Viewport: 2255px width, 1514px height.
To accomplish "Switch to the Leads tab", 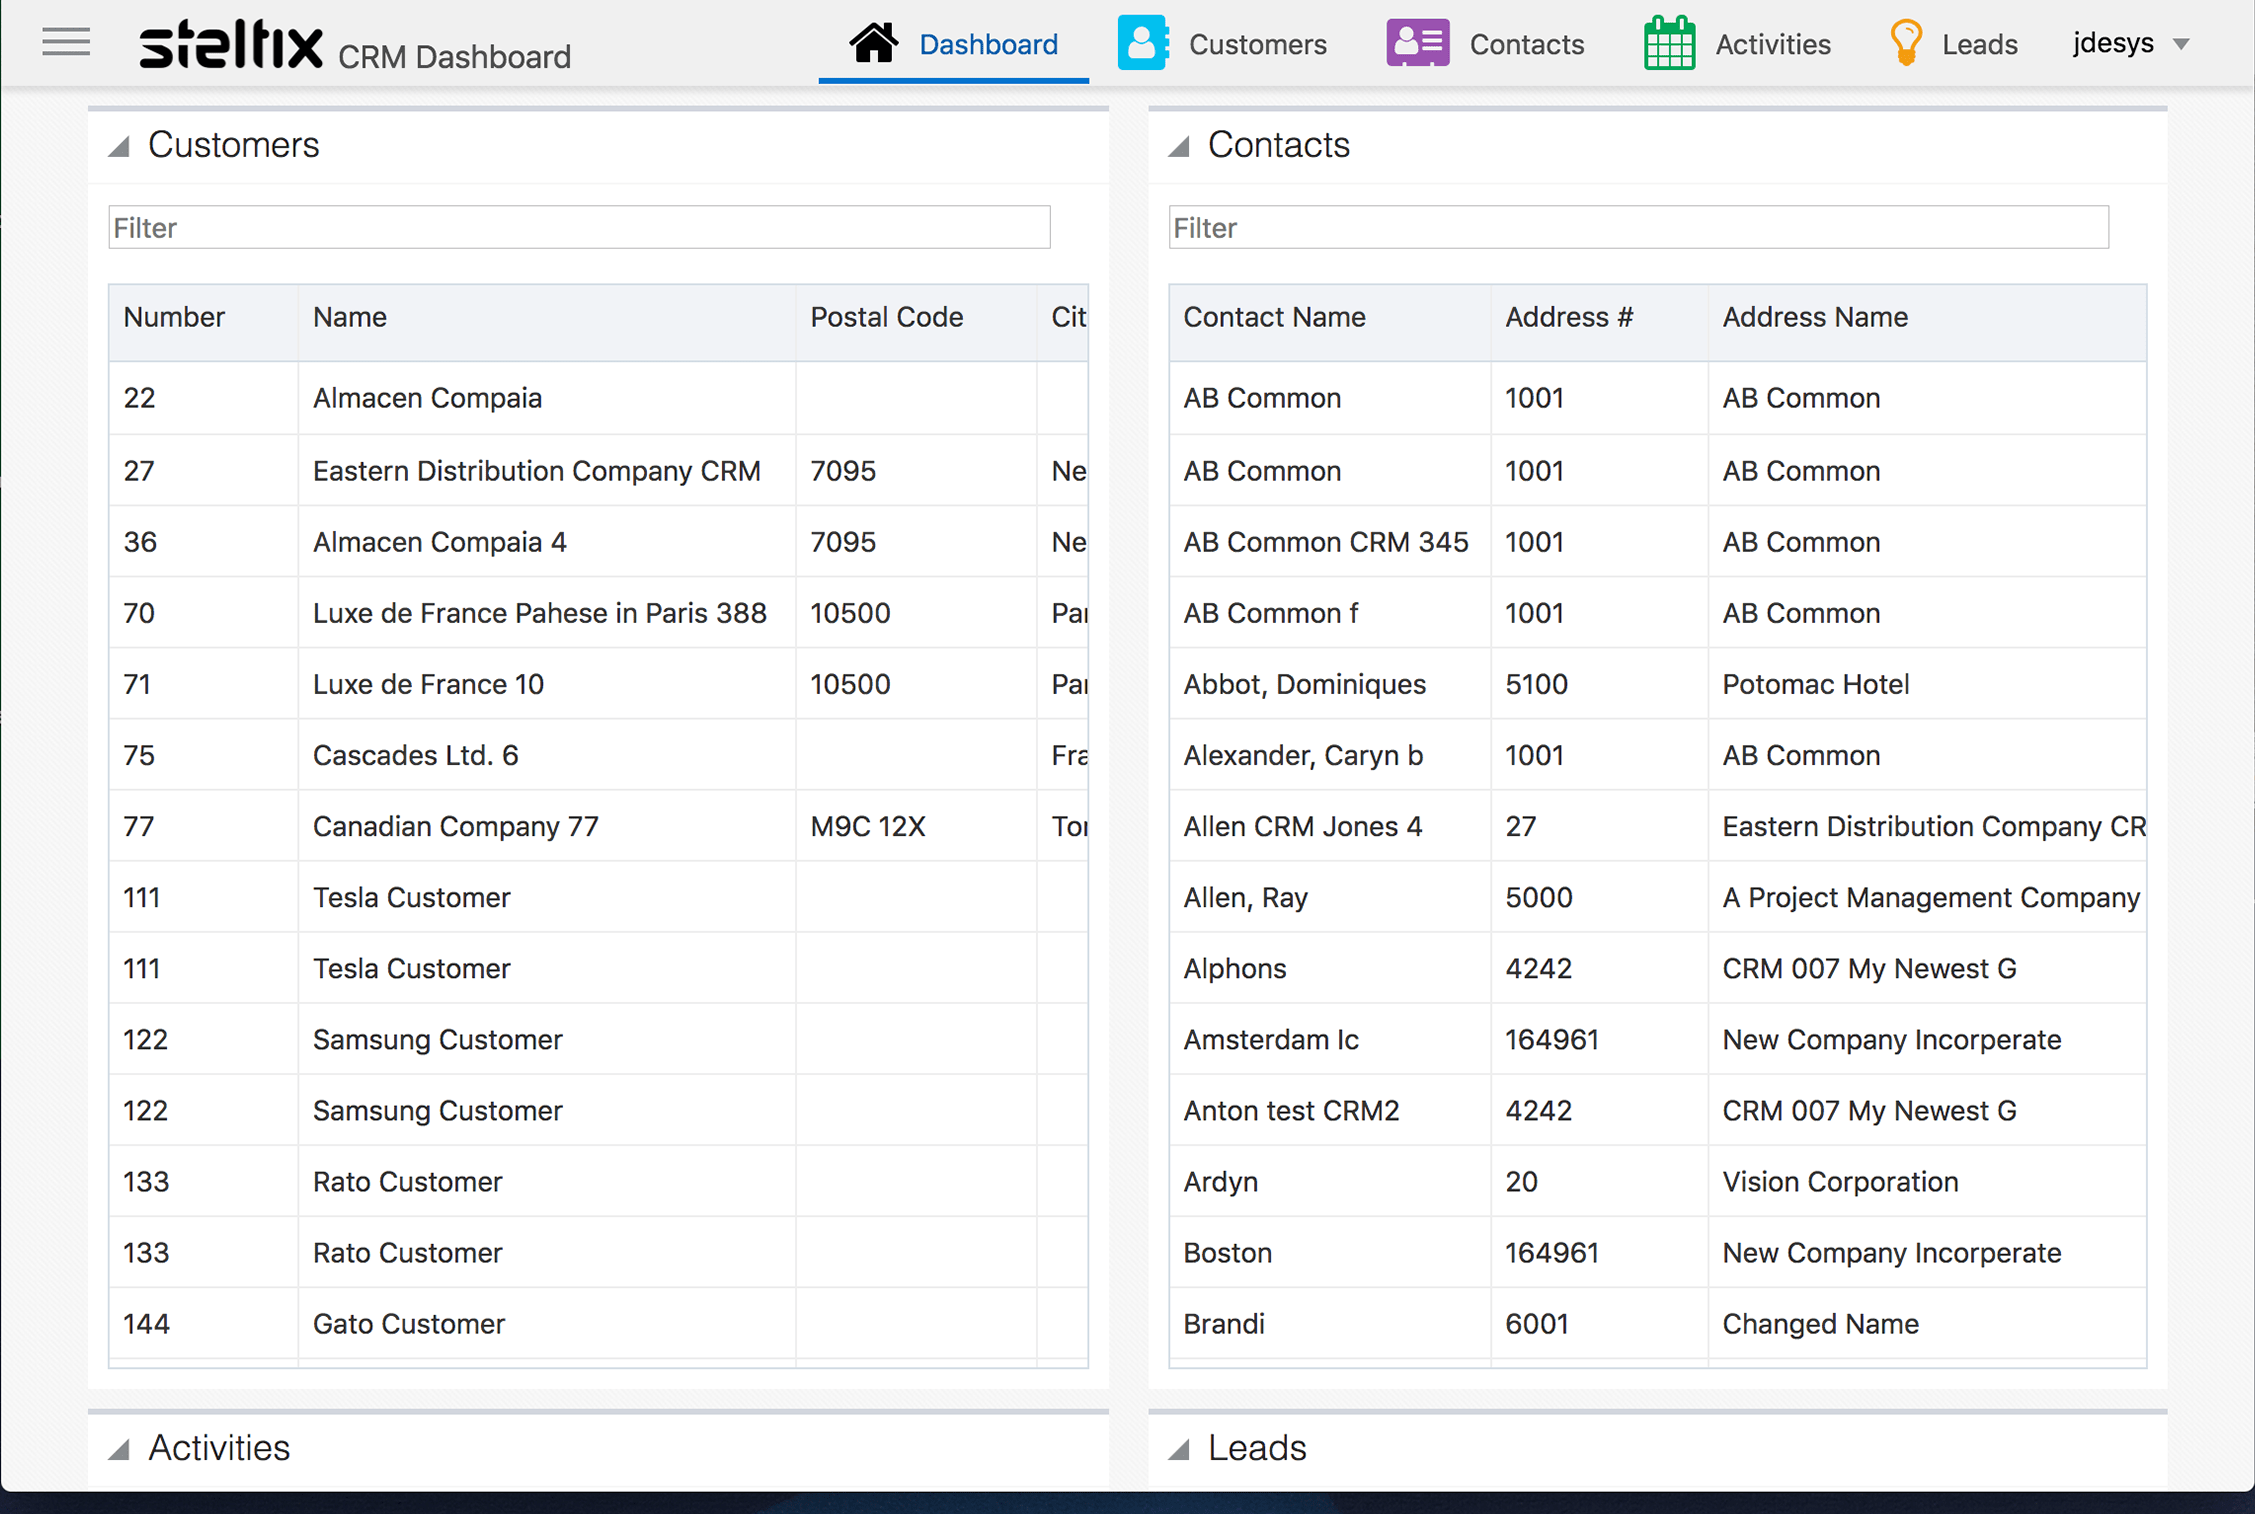I will (1978, 44).
